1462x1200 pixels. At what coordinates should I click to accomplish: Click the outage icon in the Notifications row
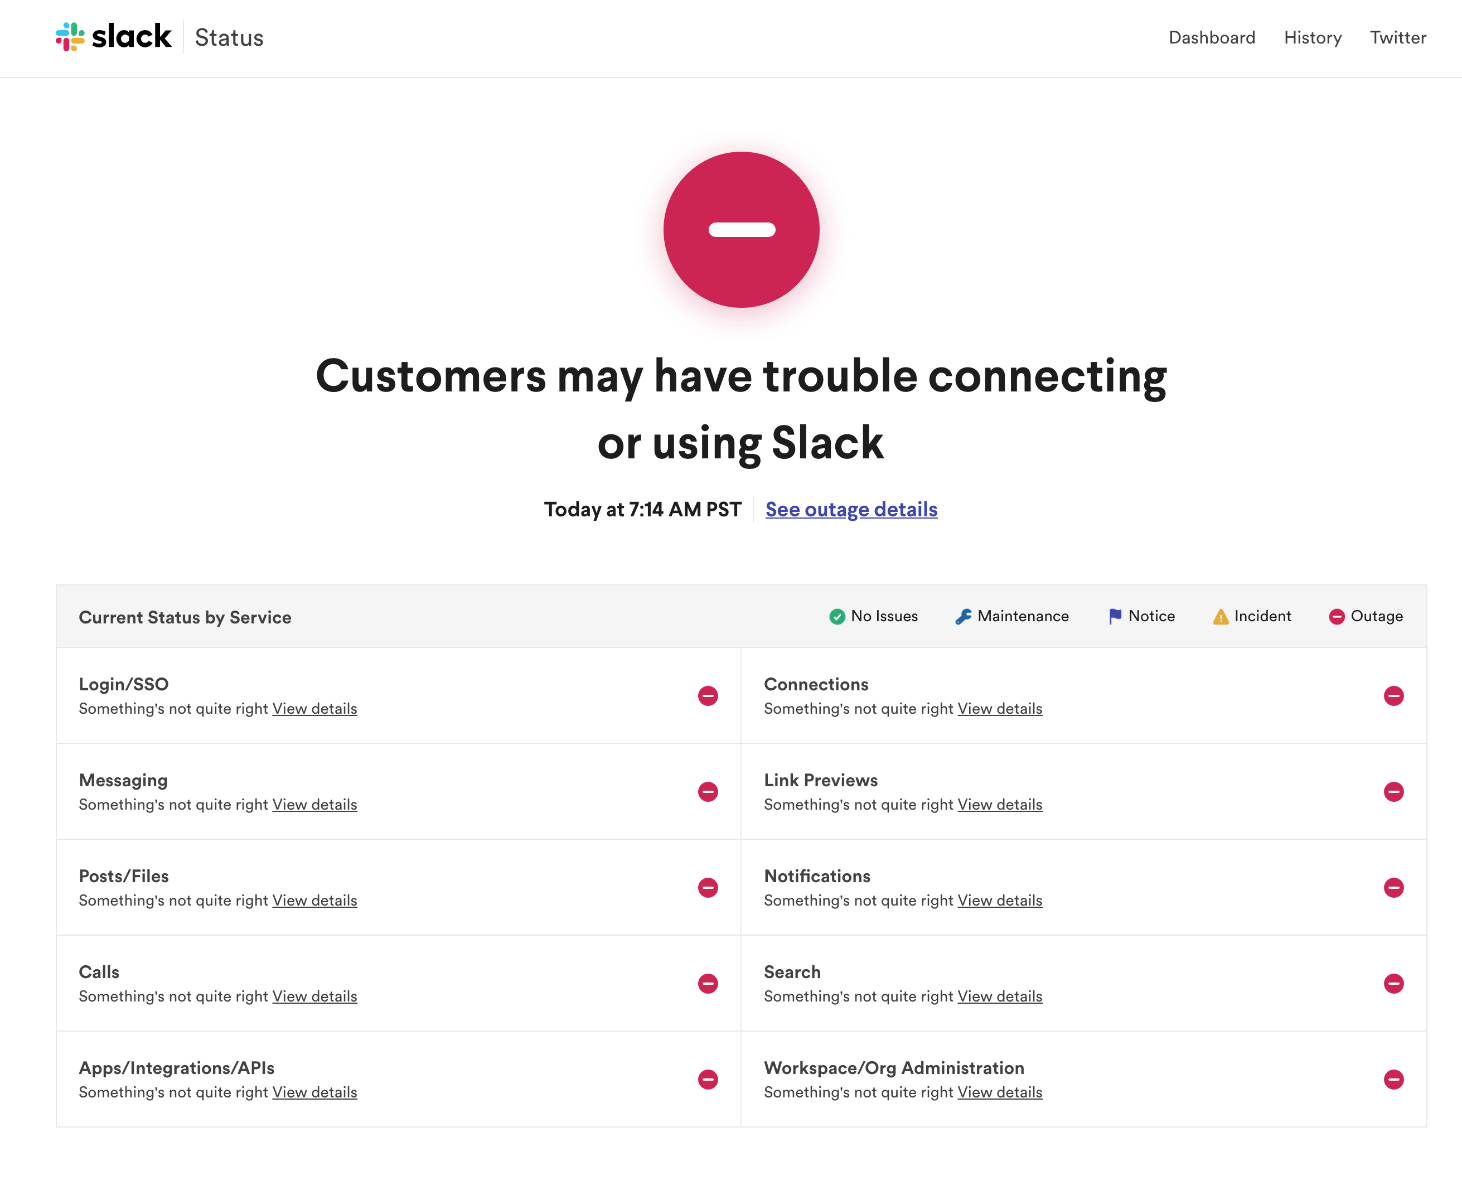coord(1394,888)
